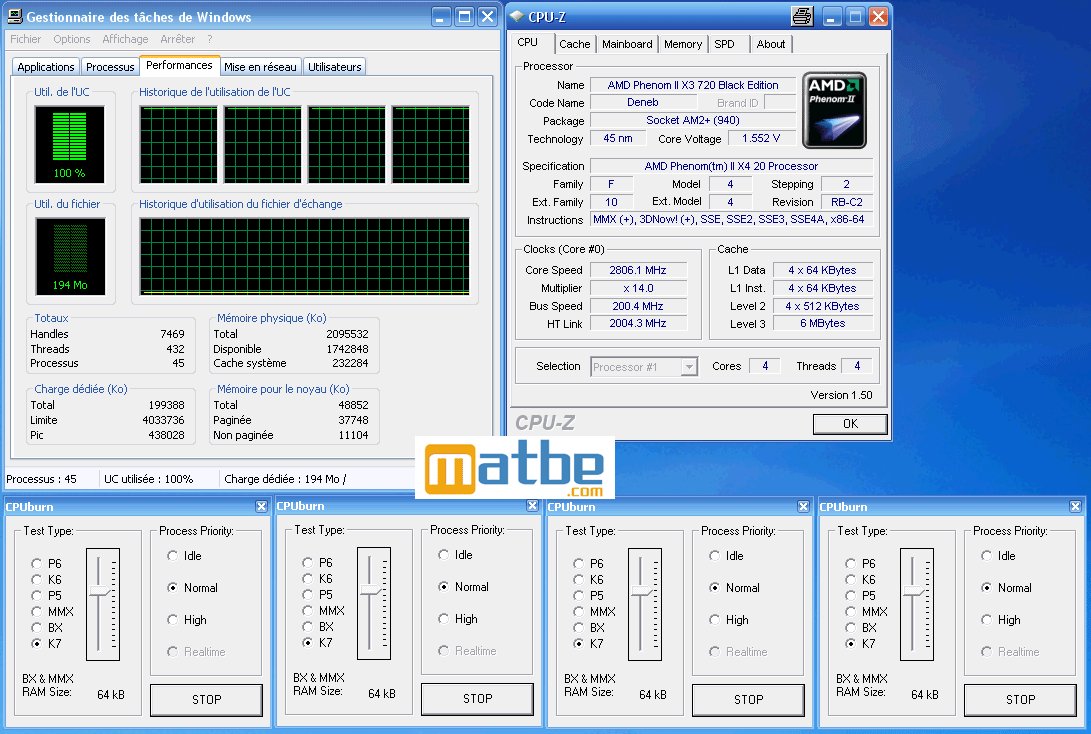The image size is (1091, 734).
Task: Switch to the Mise en réseau tab
Action: click(x=260, y=67)
